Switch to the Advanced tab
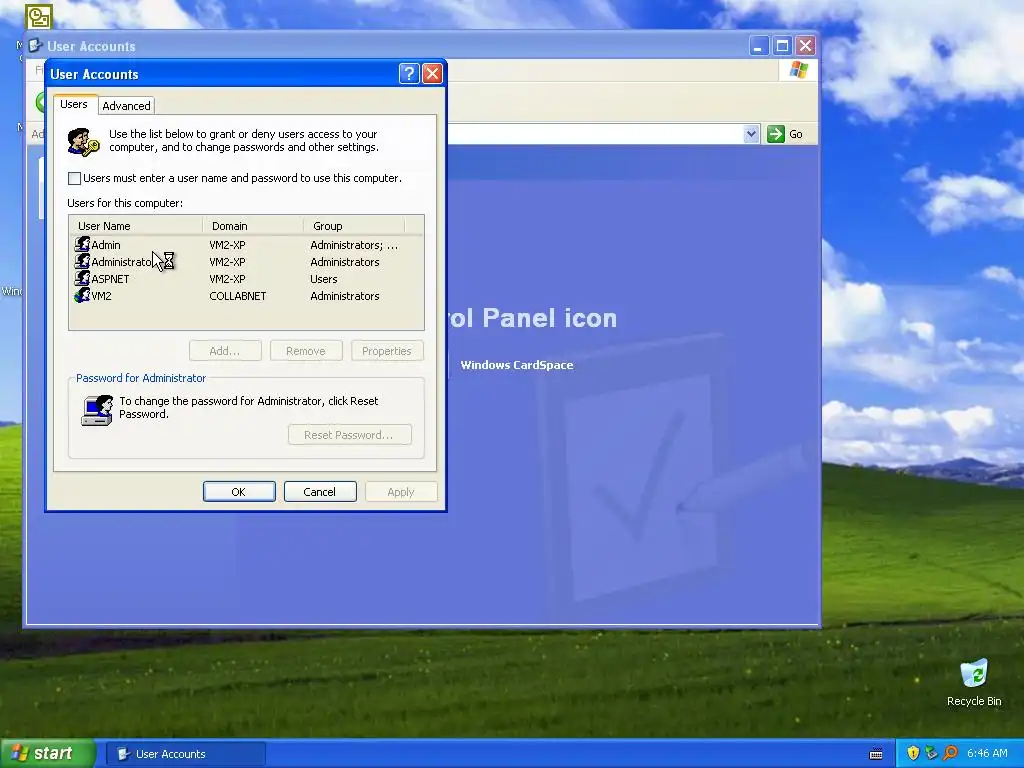 126,106
